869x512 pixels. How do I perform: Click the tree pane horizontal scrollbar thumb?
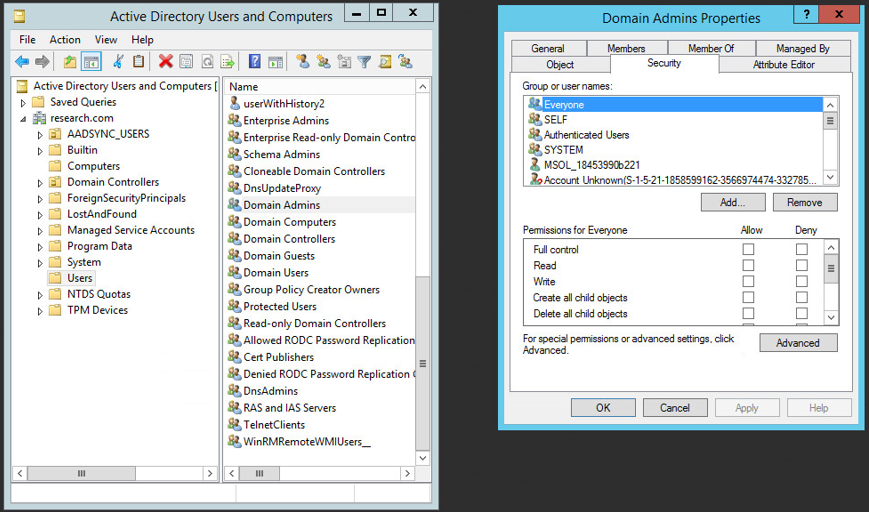tap(81, 473)
